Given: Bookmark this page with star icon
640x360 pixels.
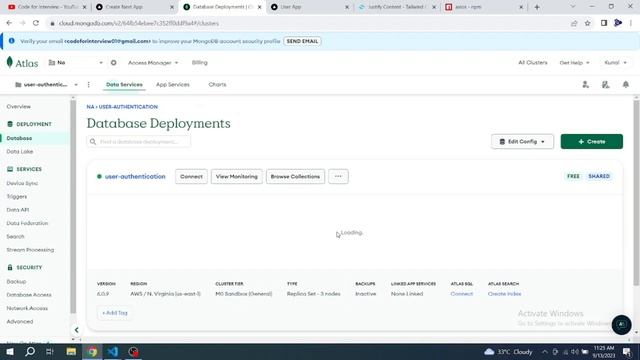Looking at the screenshot, I should coord(587,23).
